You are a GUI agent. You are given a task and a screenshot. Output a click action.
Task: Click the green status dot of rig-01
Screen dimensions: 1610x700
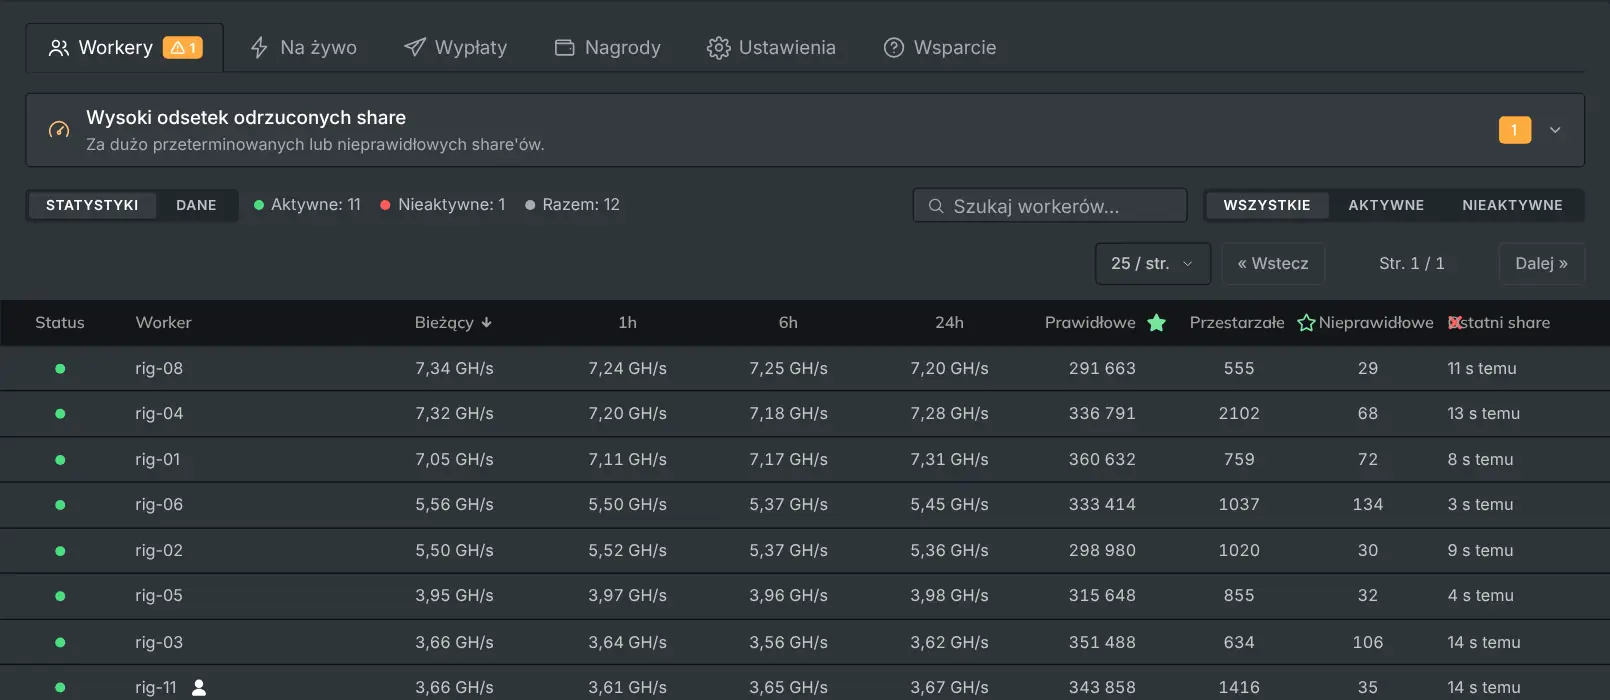coord(60,460)
